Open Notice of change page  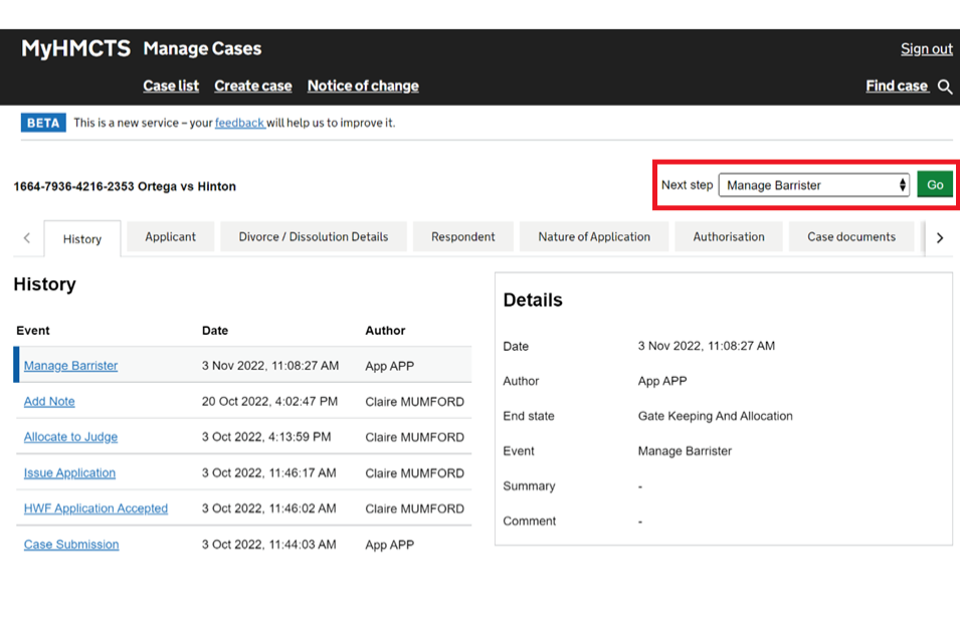[363, 86]
